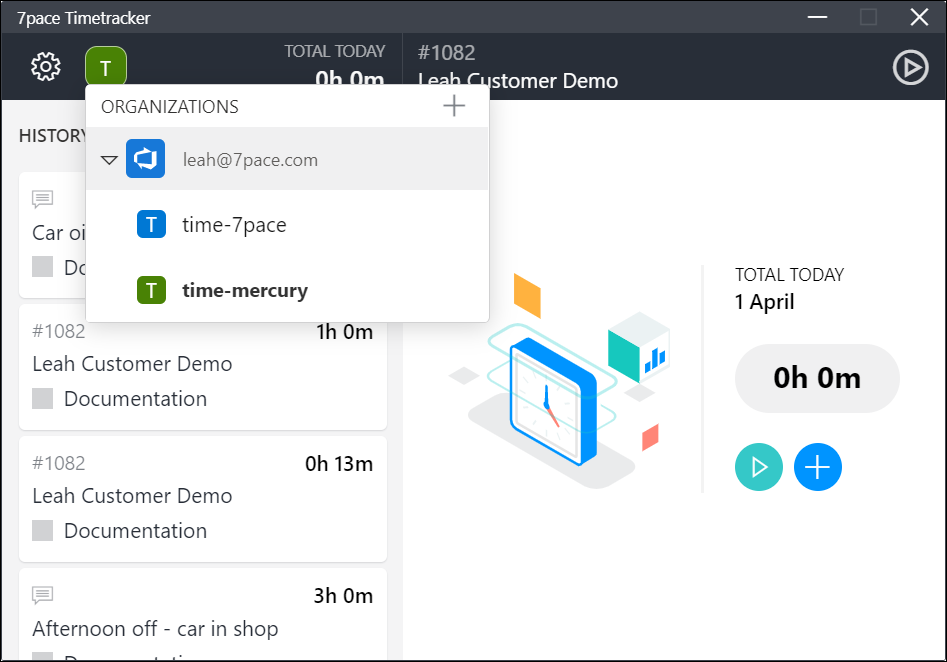The height and width of the screenshot is (662, 947).
Task: Click the Azure DevOps account icon
Action: click(x=146, y=159)
